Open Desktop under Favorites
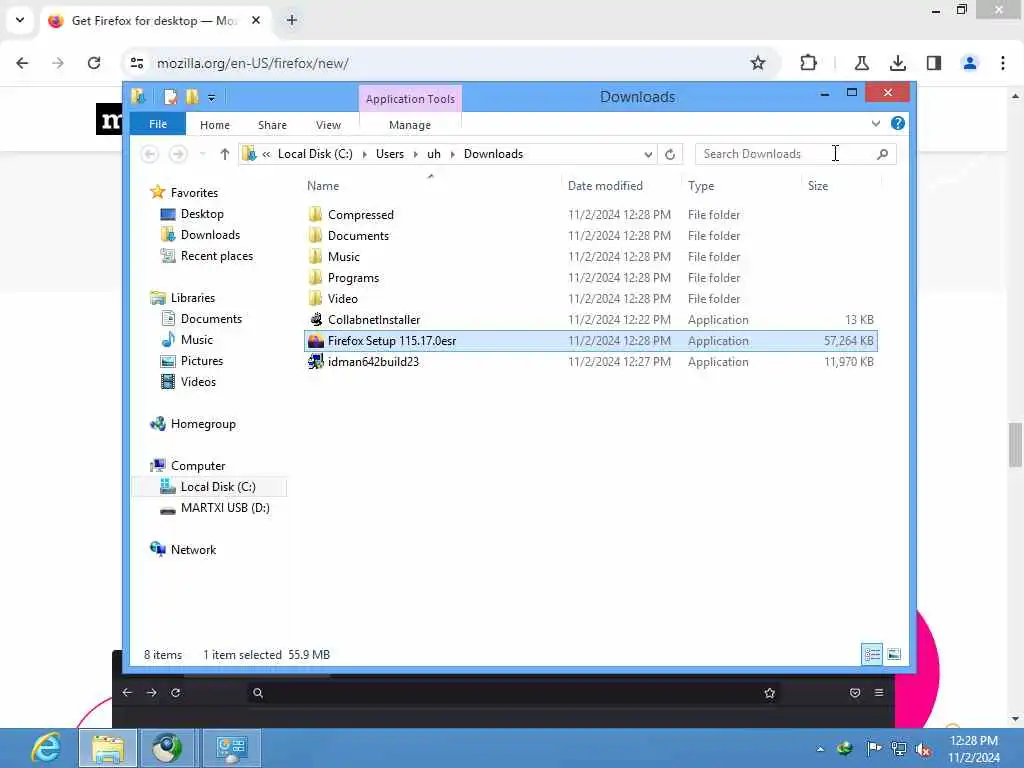This screenshot has width=1024, height=768. click(x=202, y=214)
